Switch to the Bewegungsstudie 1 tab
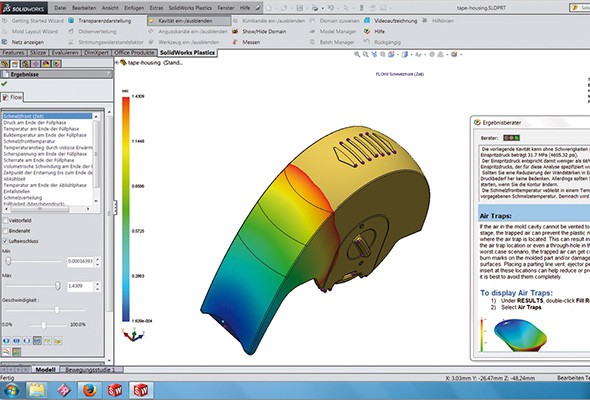The image size is (590, 400). 90,370
